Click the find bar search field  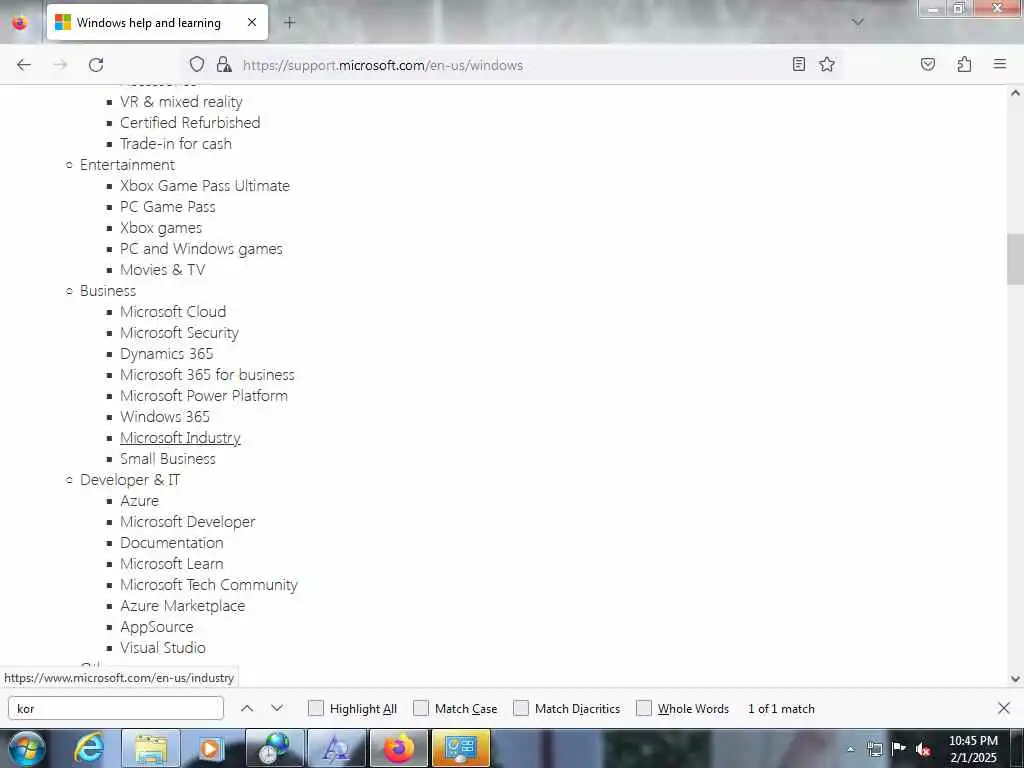point(116,709)
